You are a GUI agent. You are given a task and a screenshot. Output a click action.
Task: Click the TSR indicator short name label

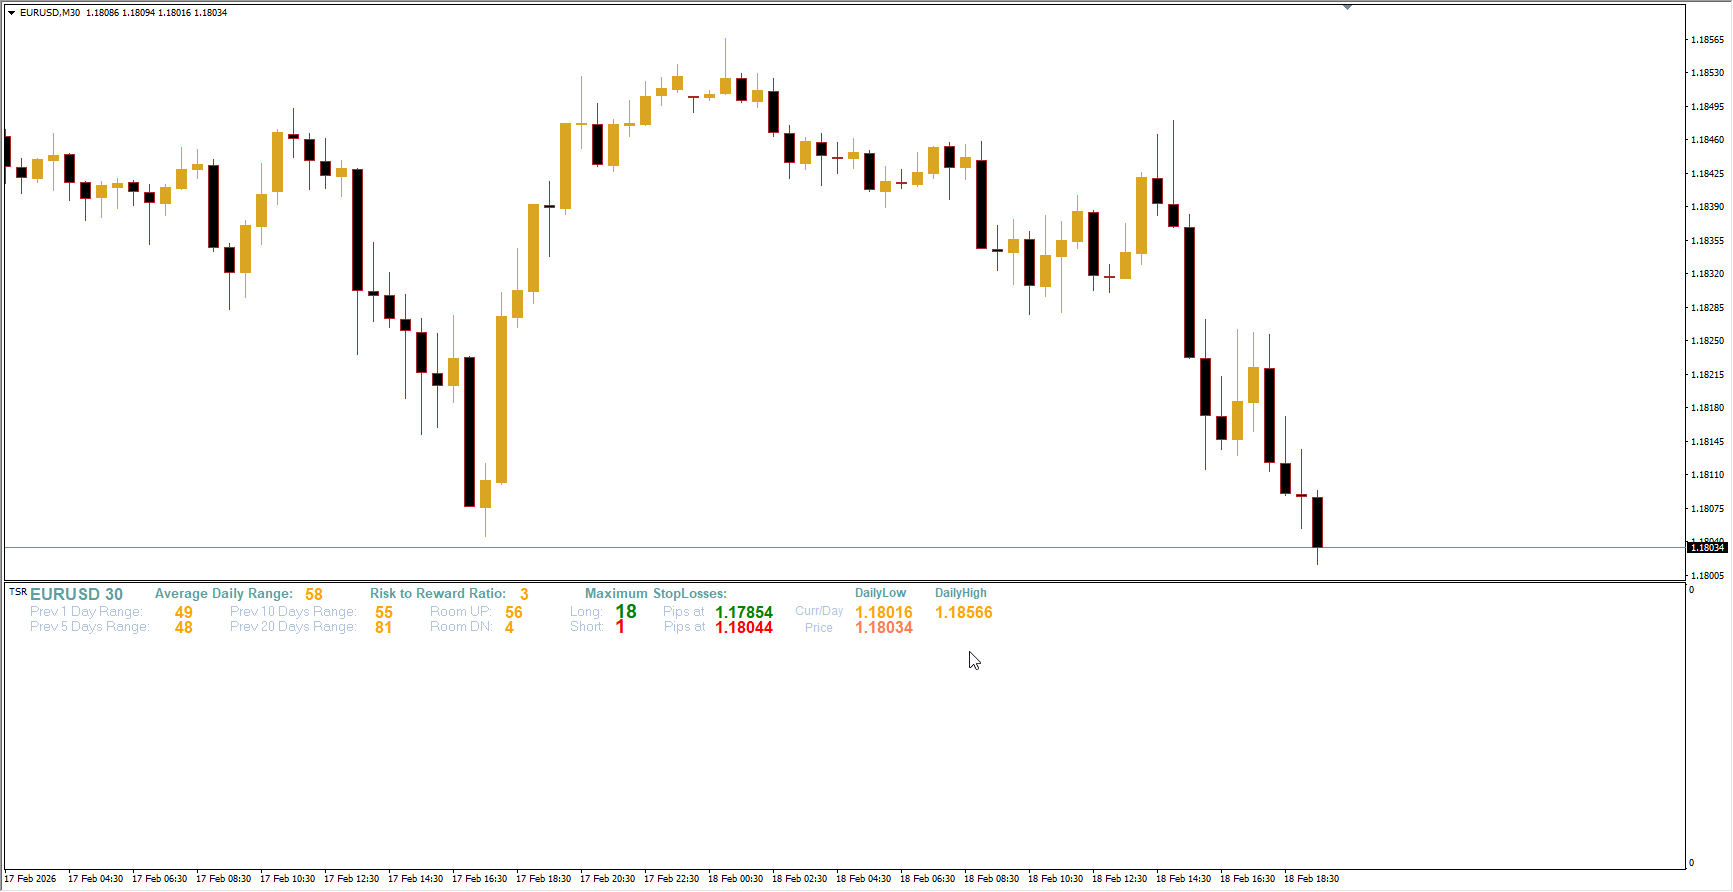[18, 592]
